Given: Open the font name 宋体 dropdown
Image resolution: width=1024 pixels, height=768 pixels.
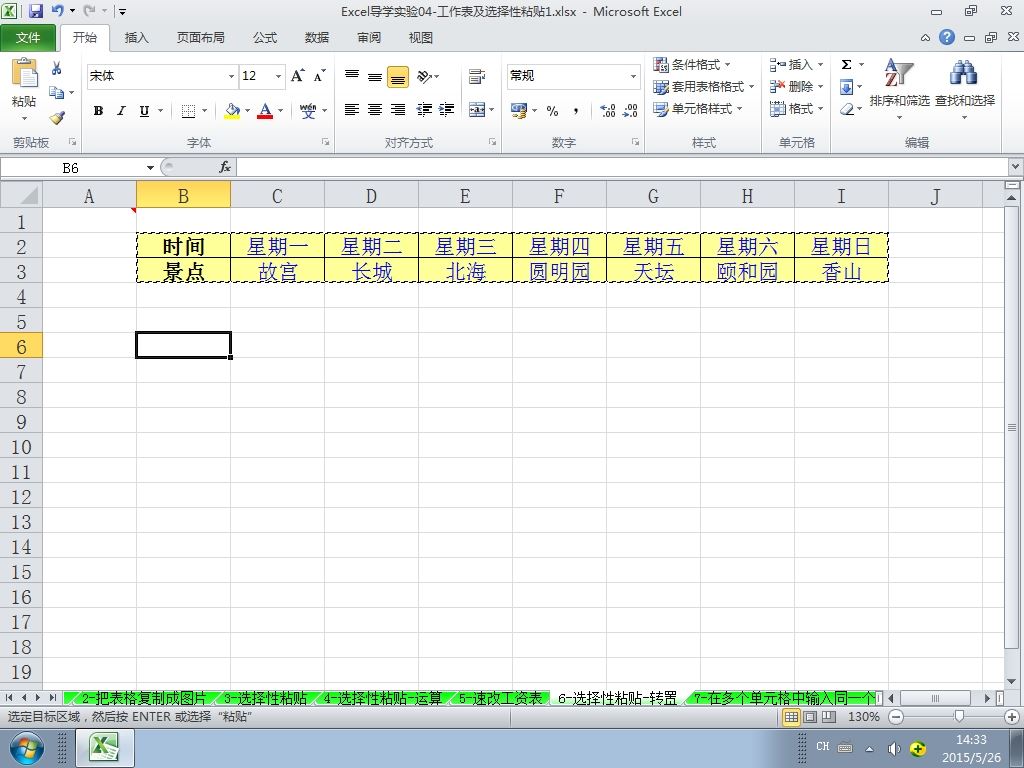Looking at the screenshot, I should pos(231,76).
